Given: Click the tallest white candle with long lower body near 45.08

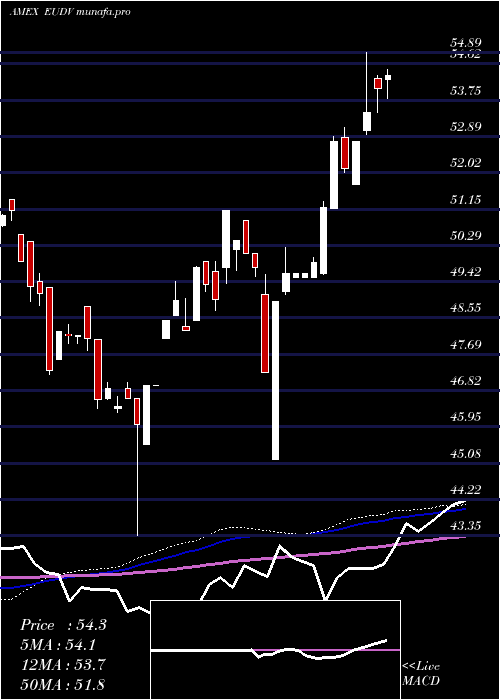Looking at the screenshot, I should click(275, 380).
